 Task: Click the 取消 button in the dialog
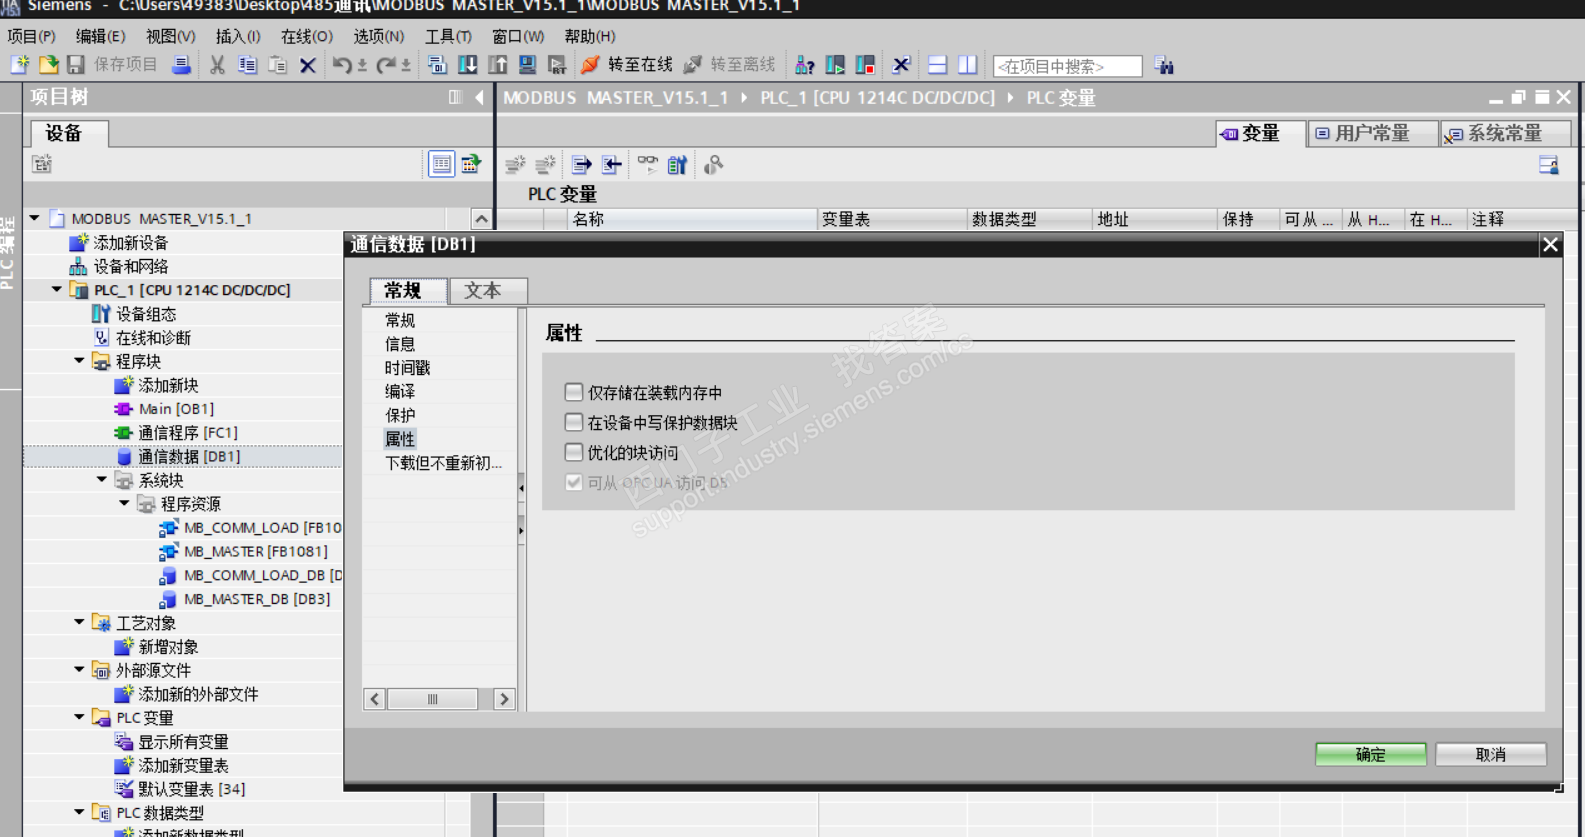coord(1491,754)
